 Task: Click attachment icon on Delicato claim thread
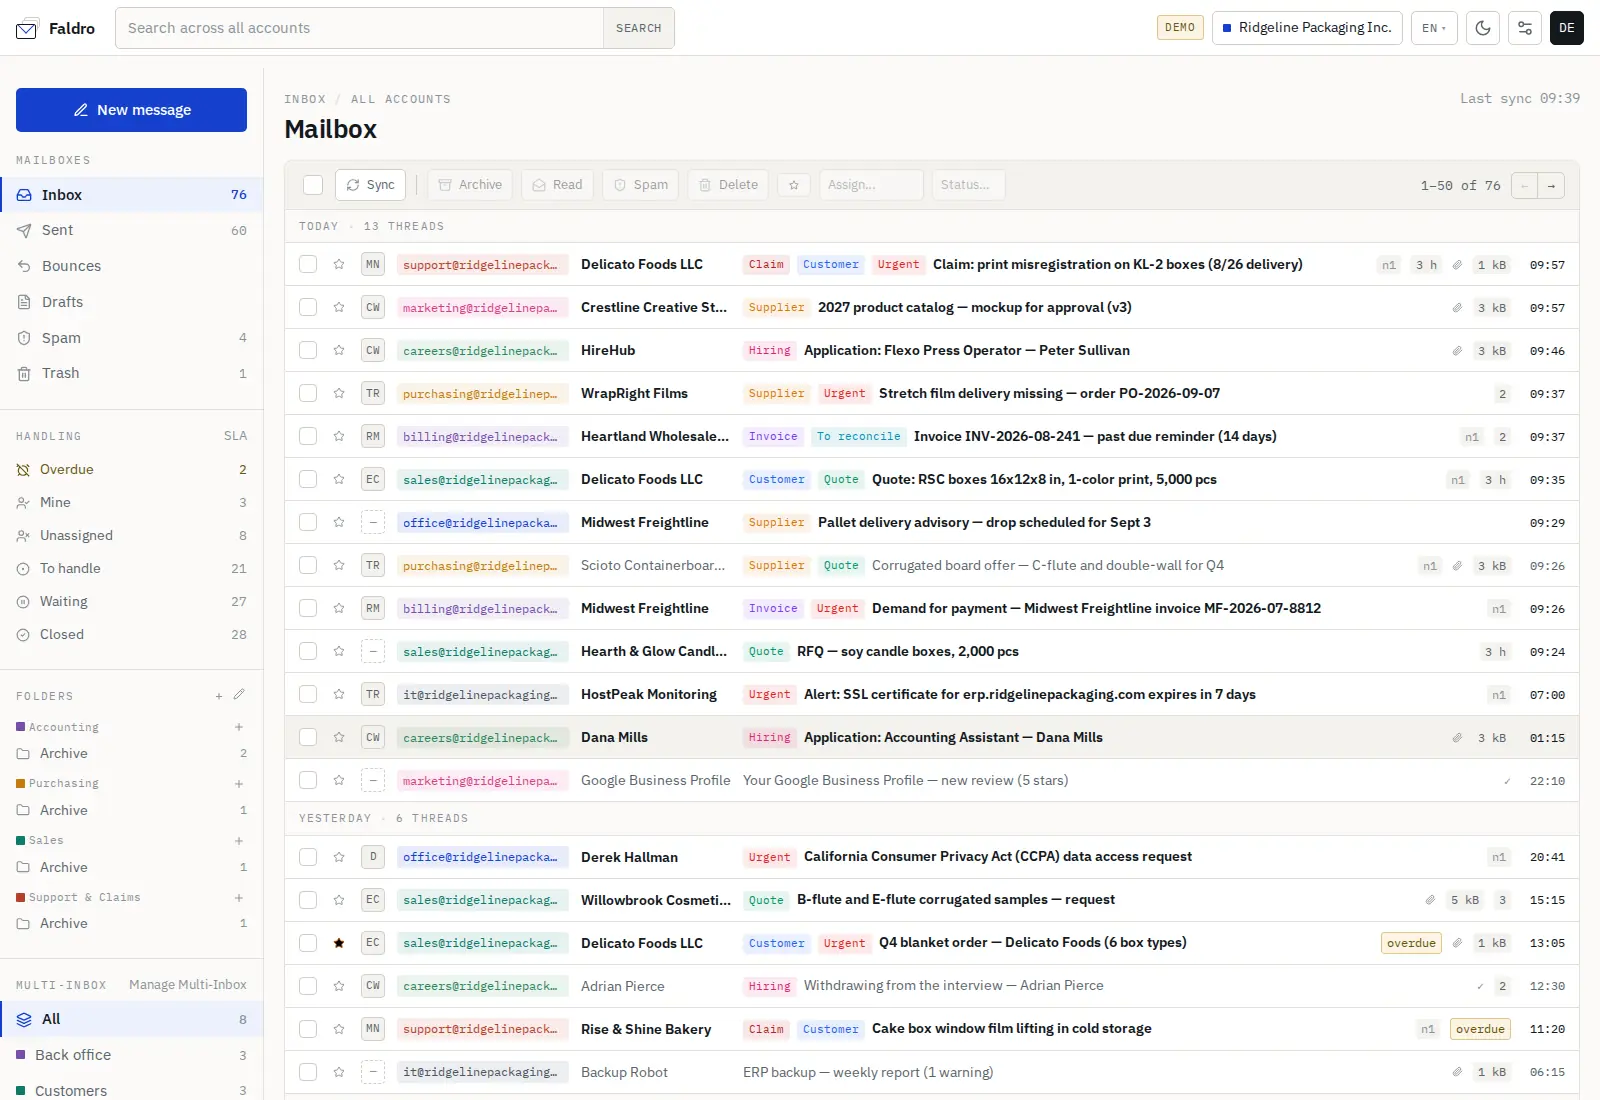coord(1457,265)
